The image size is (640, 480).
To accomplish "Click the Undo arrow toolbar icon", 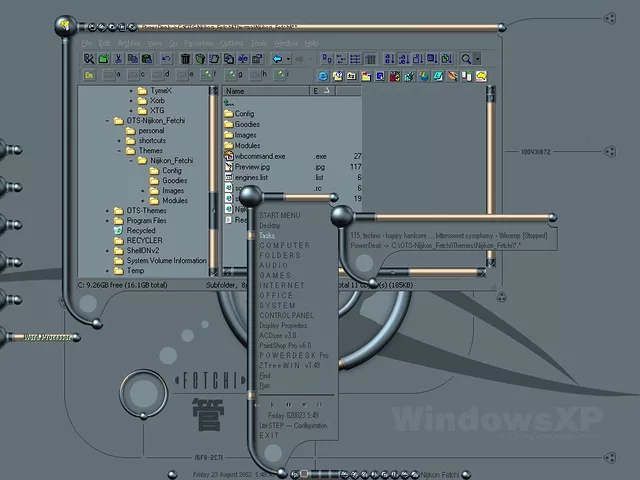I will point(166,59).
